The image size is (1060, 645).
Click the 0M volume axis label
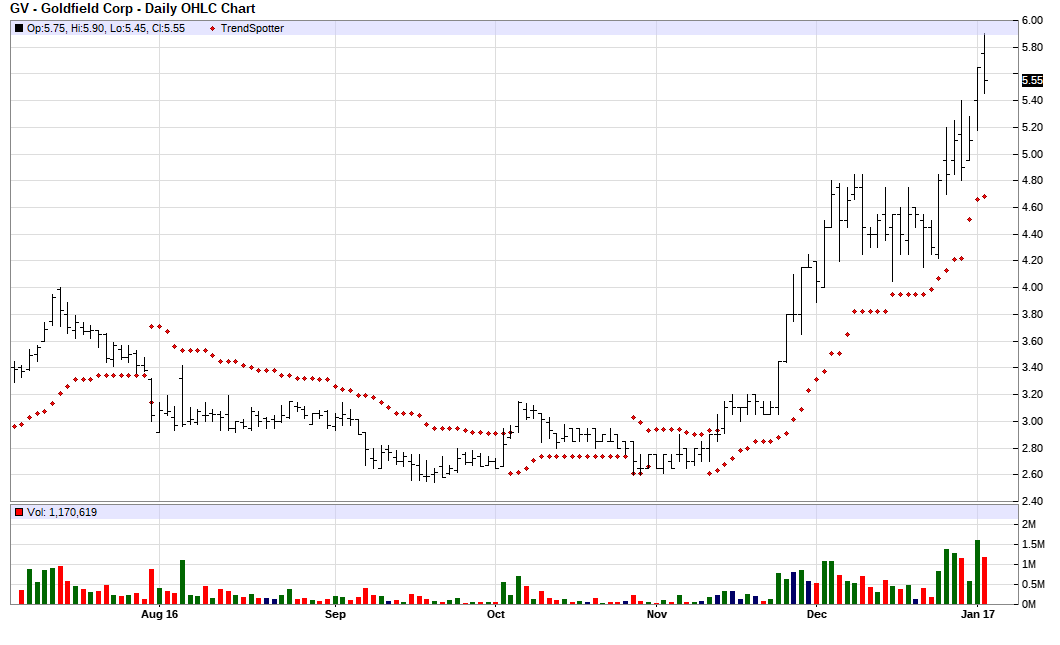tap(1028, 604)
